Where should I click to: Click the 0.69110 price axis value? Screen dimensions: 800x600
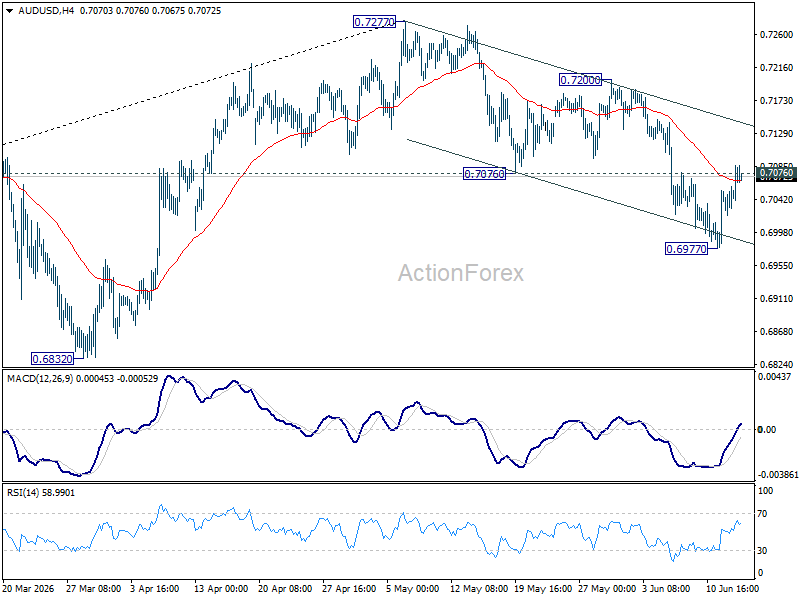777,298
